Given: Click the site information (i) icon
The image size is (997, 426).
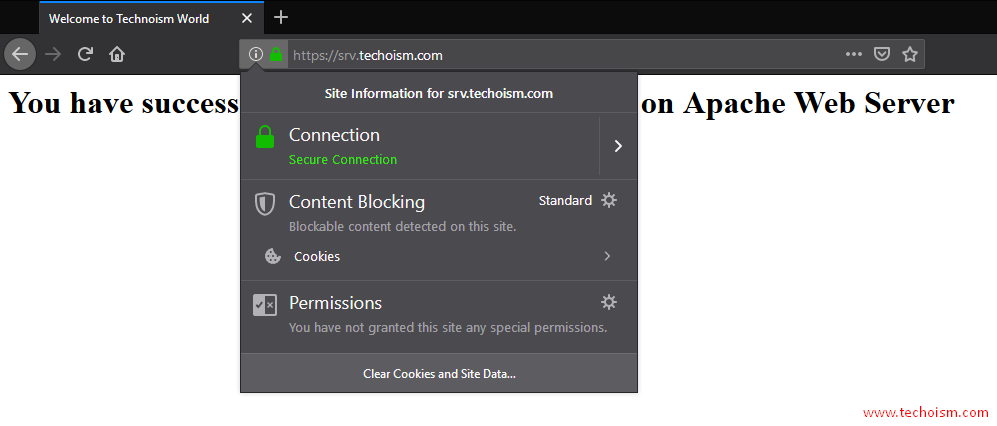Looking at the screenshot, I should point(256,55).
